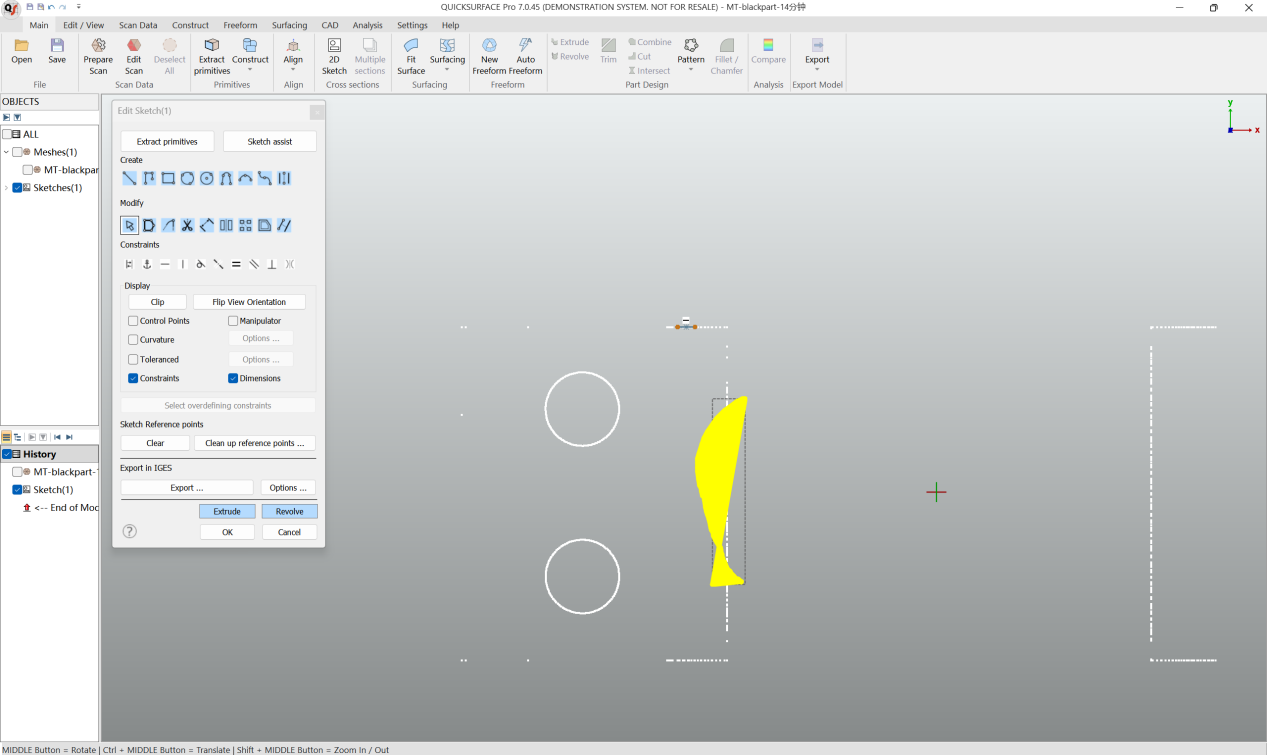
Task: Expand the Sketches(1) tree node
Action: point(6,187)
